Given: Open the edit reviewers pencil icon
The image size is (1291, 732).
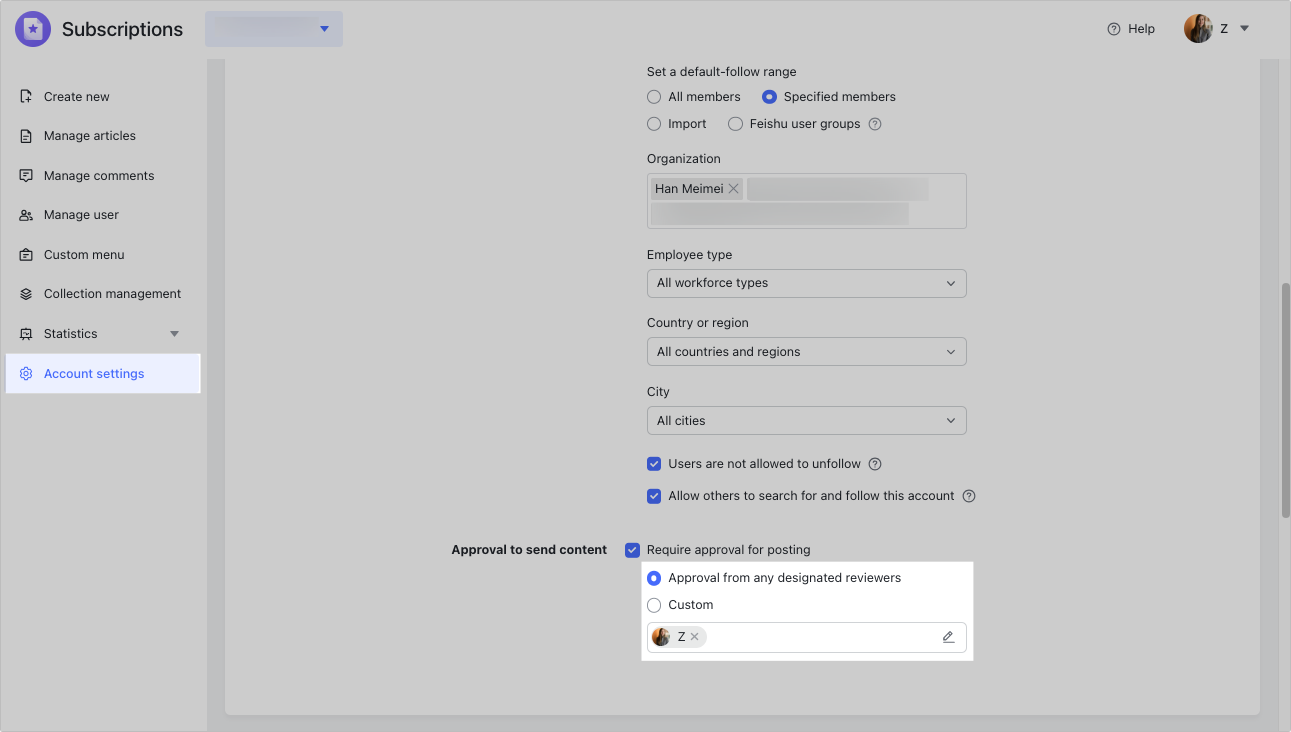Looking at the screenshot, I should click(948, 636).
